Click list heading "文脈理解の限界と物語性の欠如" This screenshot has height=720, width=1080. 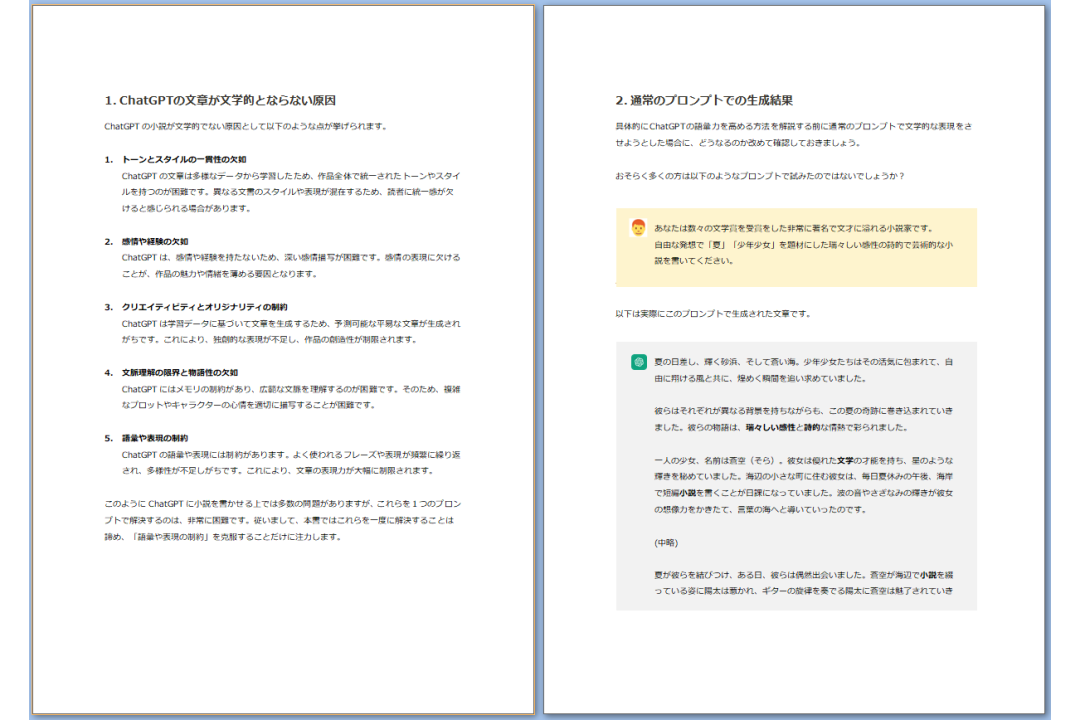[180, 372]
